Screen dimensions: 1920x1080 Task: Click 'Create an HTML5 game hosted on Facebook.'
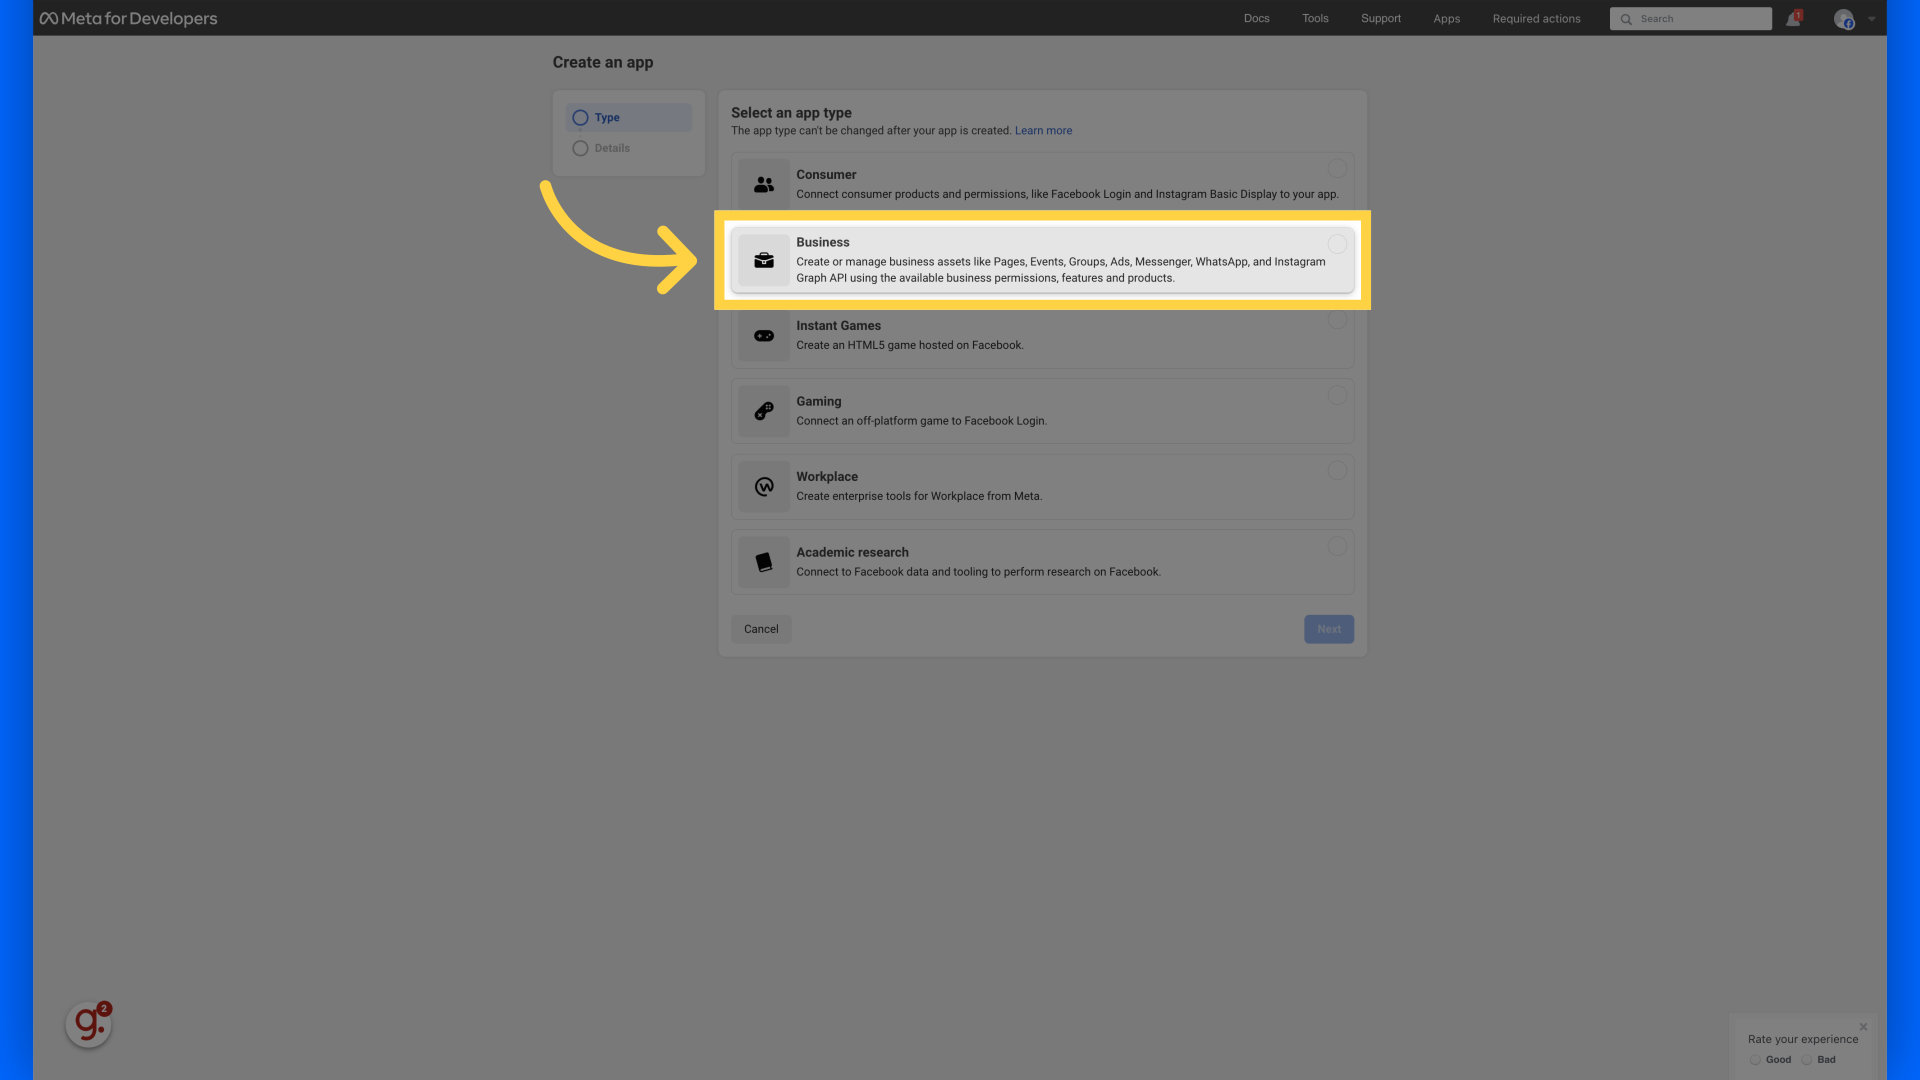[910, 345]
